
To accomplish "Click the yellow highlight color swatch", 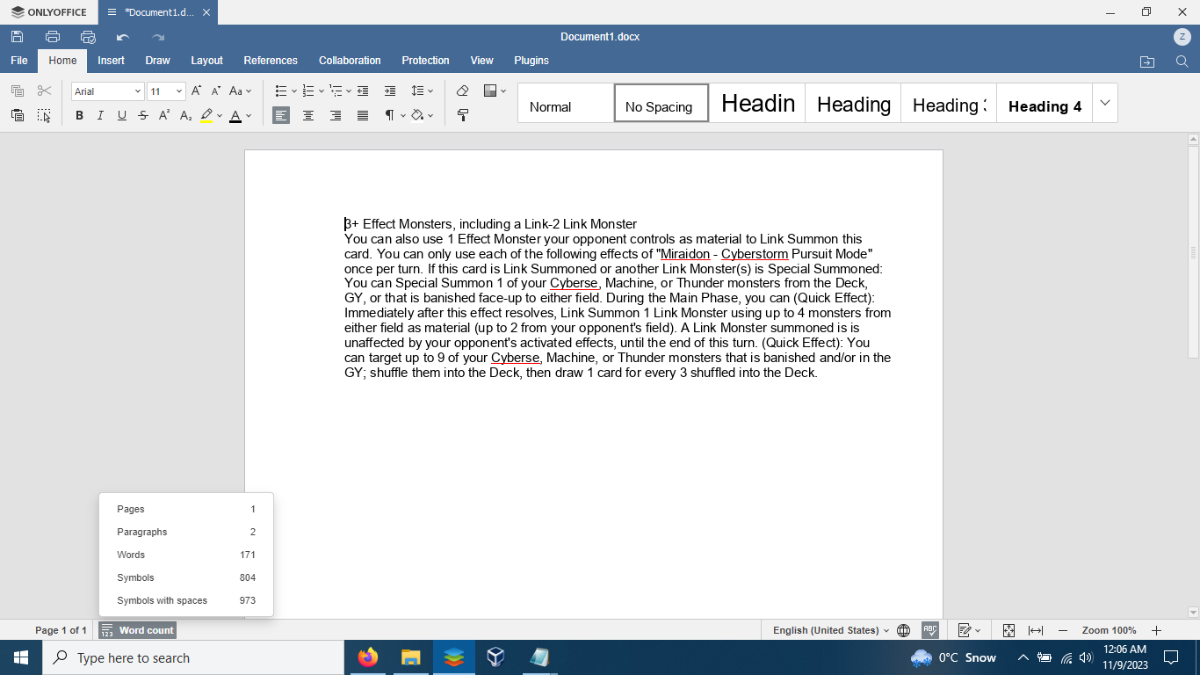I will (x=207, y=116).
